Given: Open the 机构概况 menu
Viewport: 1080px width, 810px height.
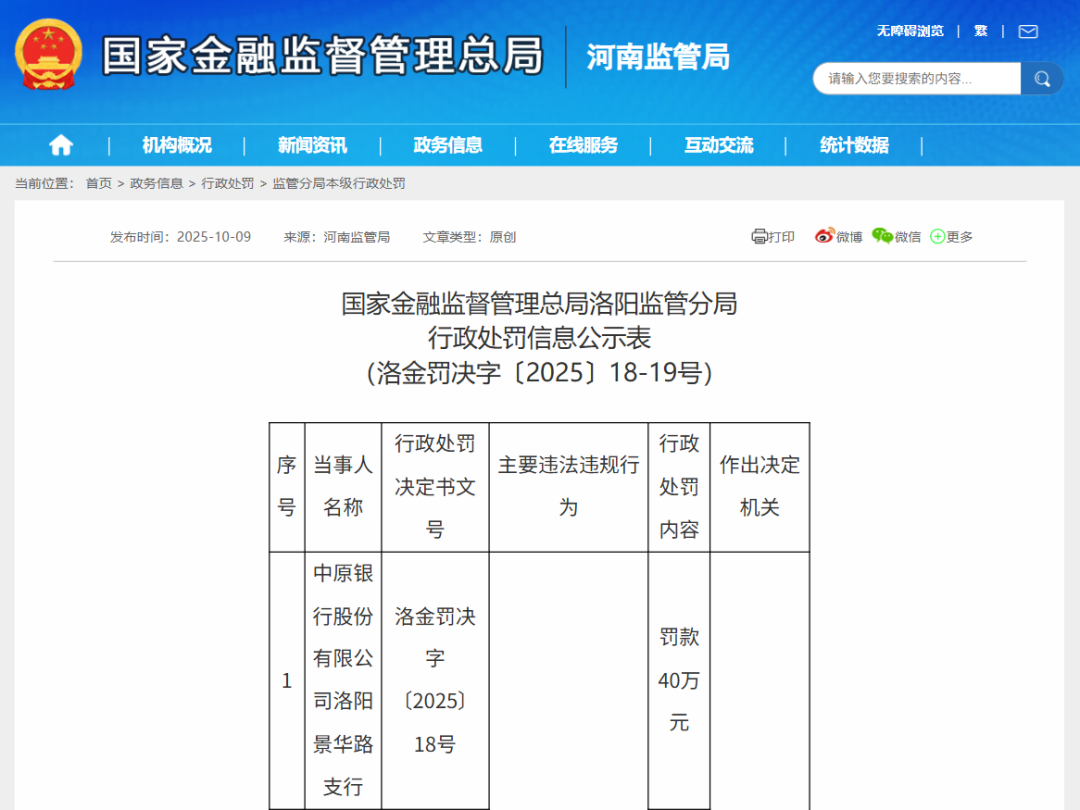Looking at the screenshot, I should point(177,145).
